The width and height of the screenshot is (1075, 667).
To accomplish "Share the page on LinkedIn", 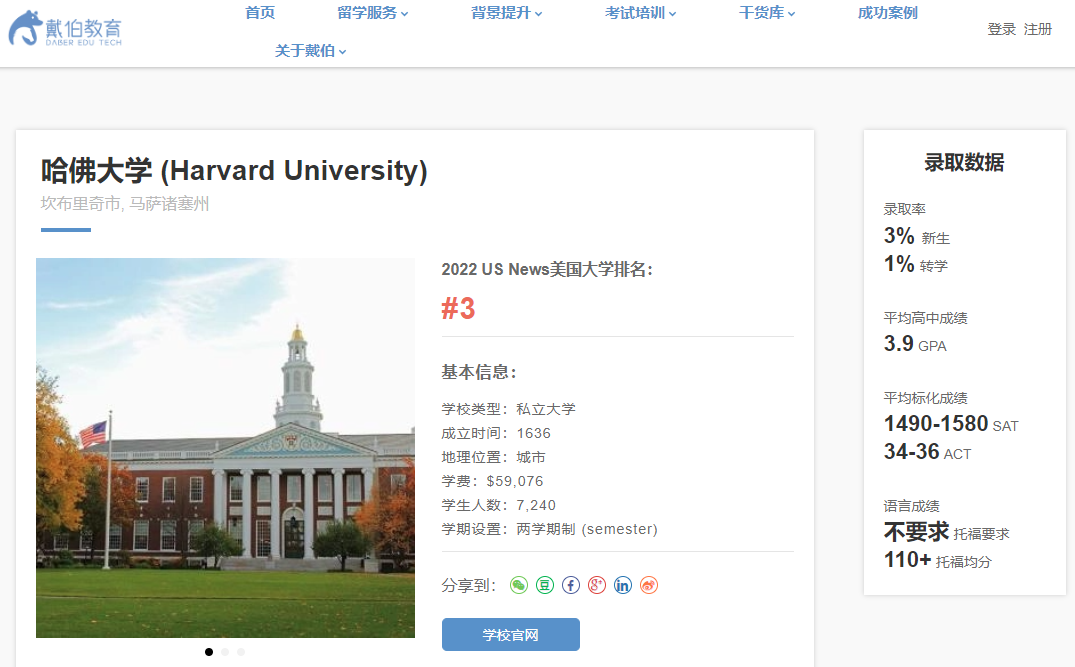I will tap(622, 585).
